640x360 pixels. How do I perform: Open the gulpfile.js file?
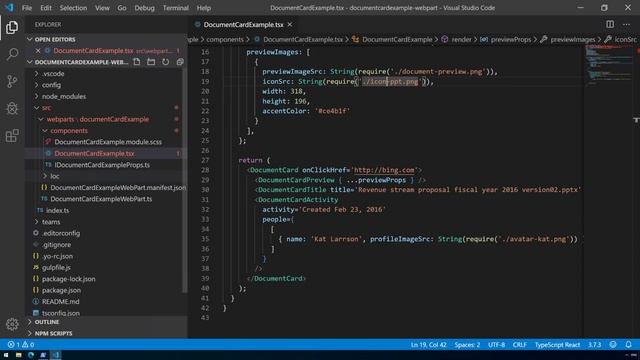tap(56, 268)
